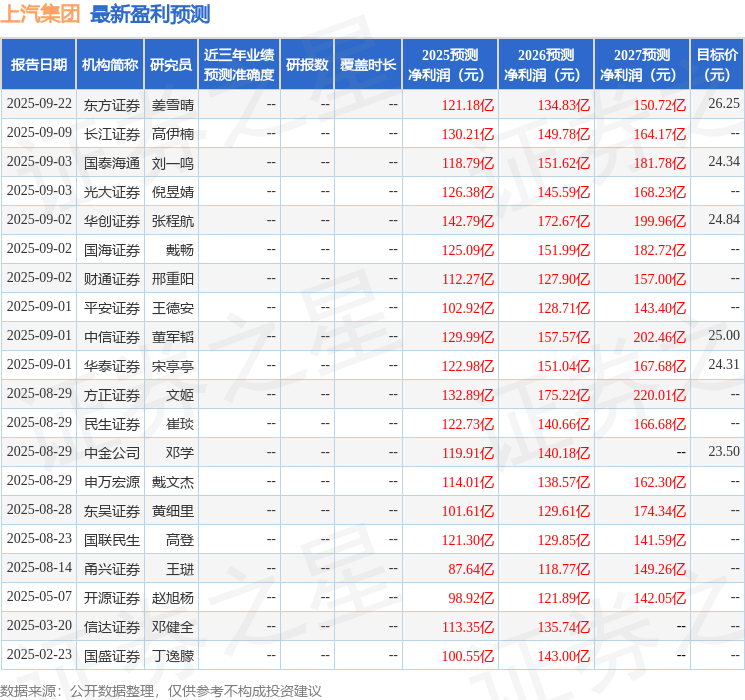Screen dimensions: 745x700
Task: Click the 上汽集团 title text
Action: coord(41,14)
